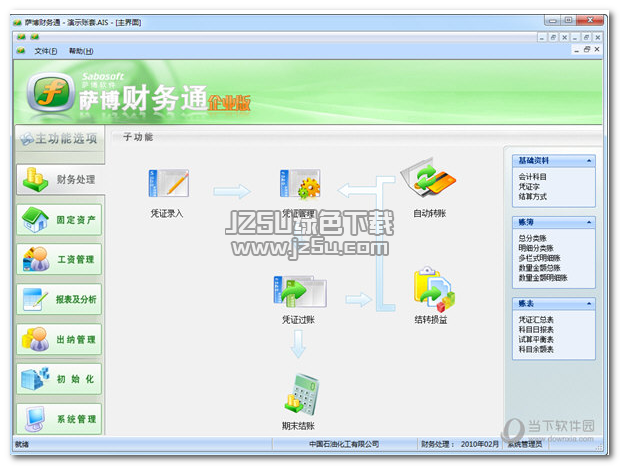Open the 报表及分析 reports module
This screenshot has height=466, width=620.
[59, 299]
